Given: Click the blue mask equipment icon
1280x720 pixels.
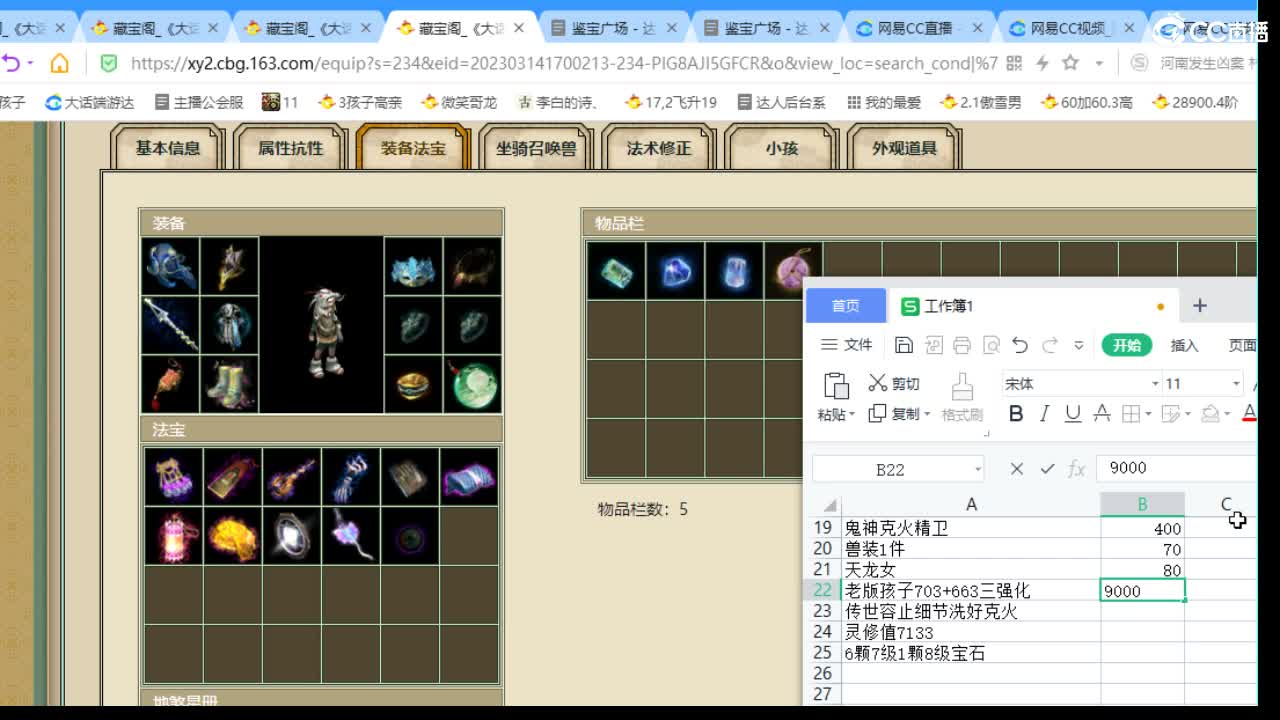Looking at the screenshot, I should [x=413, y=266].
